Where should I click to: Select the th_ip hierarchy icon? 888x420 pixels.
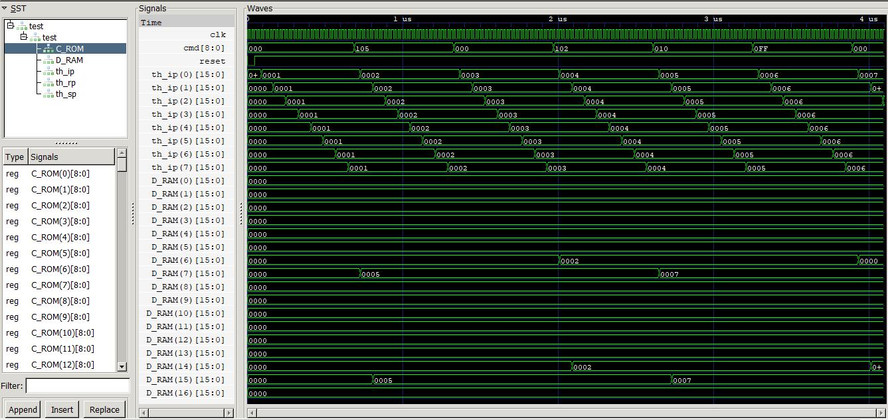point(47,71)
